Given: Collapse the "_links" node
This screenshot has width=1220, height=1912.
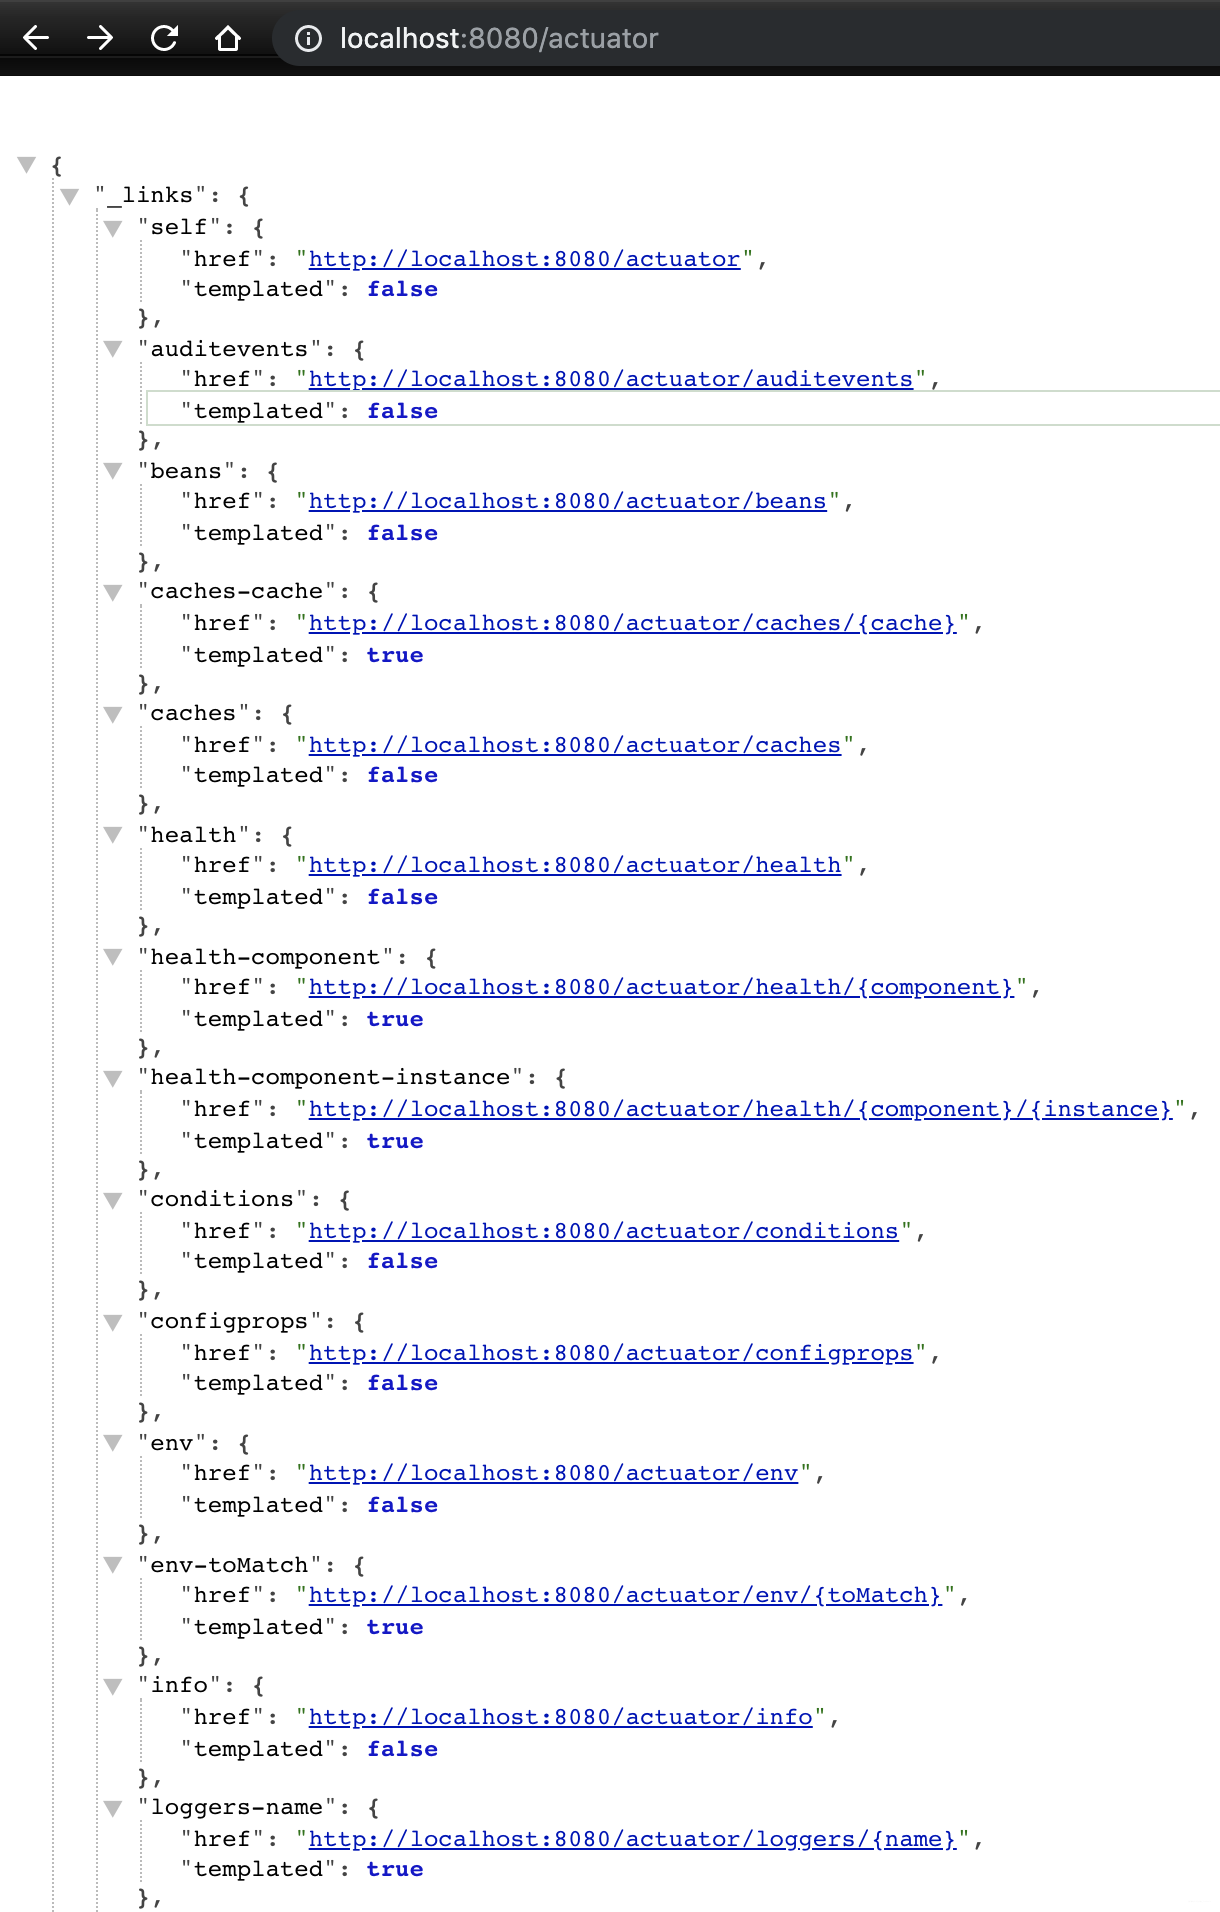Looking at the screenshot, I should click(70, 196).
